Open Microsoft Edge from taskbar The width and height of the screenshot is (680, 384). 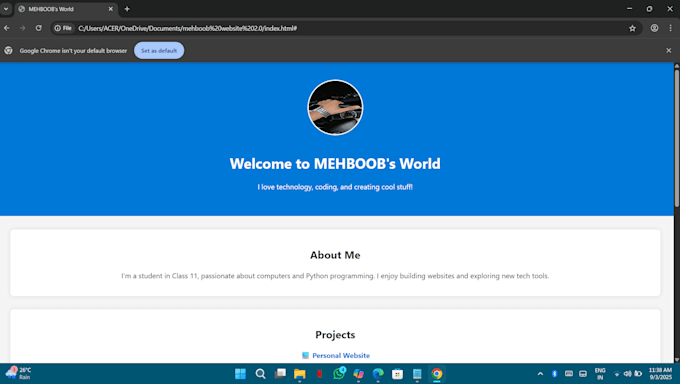pos(378,374)
